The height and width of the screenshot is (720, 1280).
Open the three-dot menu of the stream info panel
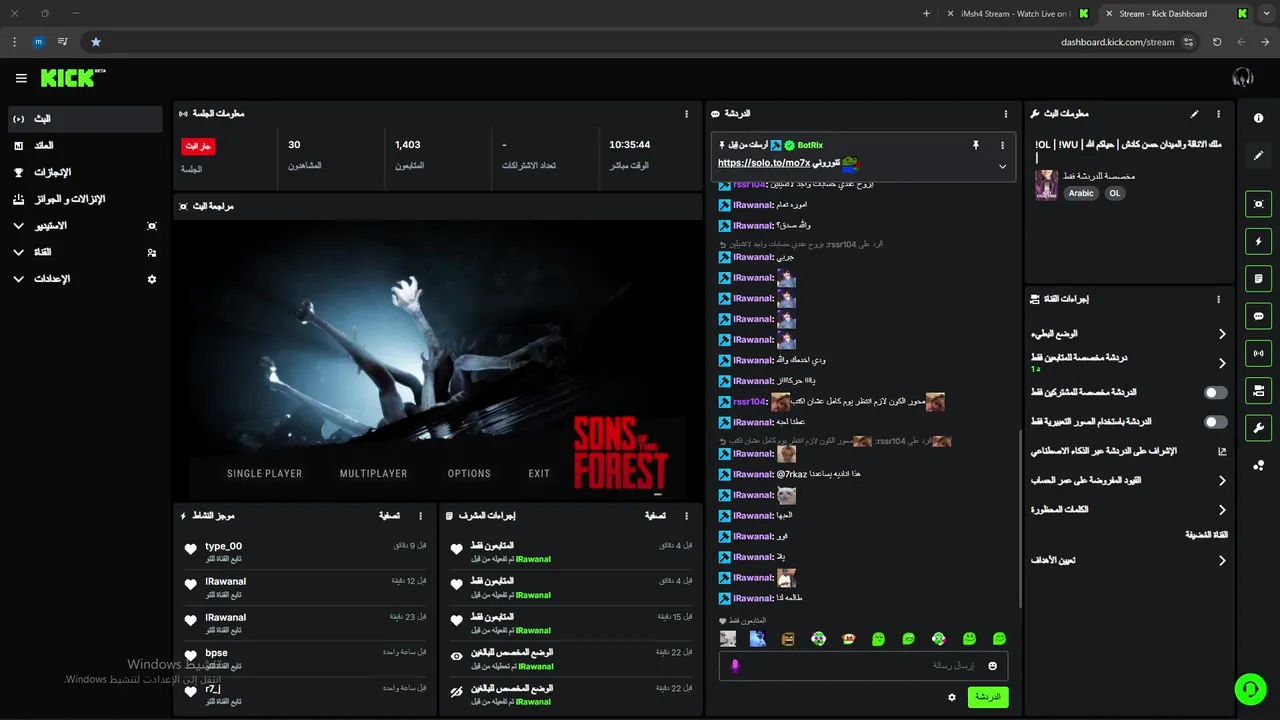tap(1218, 114)
